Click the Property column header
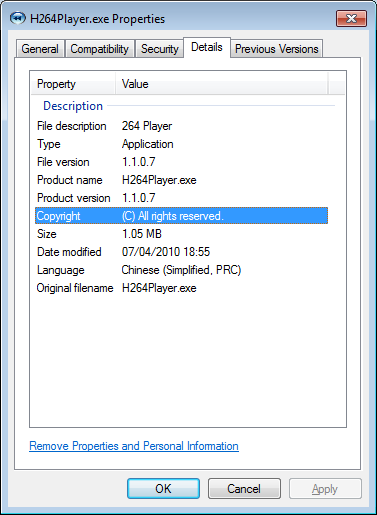Viewport: 377px width, 515px height. tap(73, 84)
